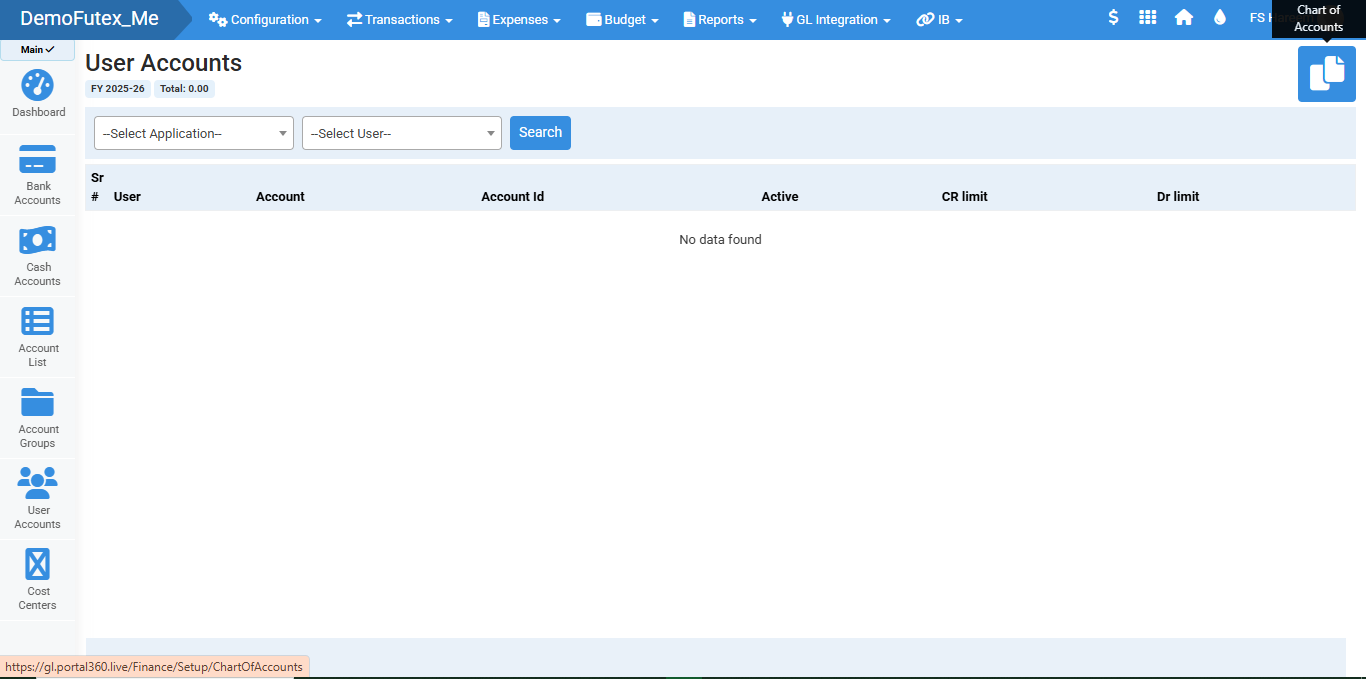Open Account Groups folder icon
This screenshot has height=679, width=1366.
click(x=38, y=403)
